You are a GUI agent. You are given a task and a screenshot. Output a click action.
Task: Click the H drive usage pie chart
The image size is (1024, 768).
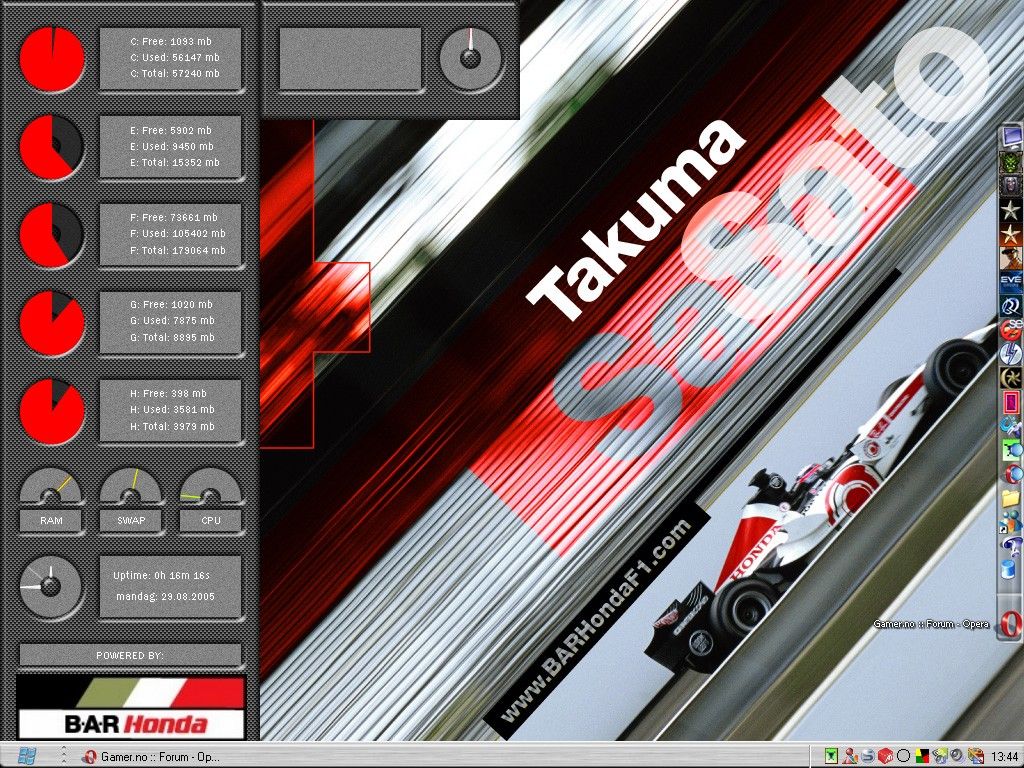coord(52,411)
